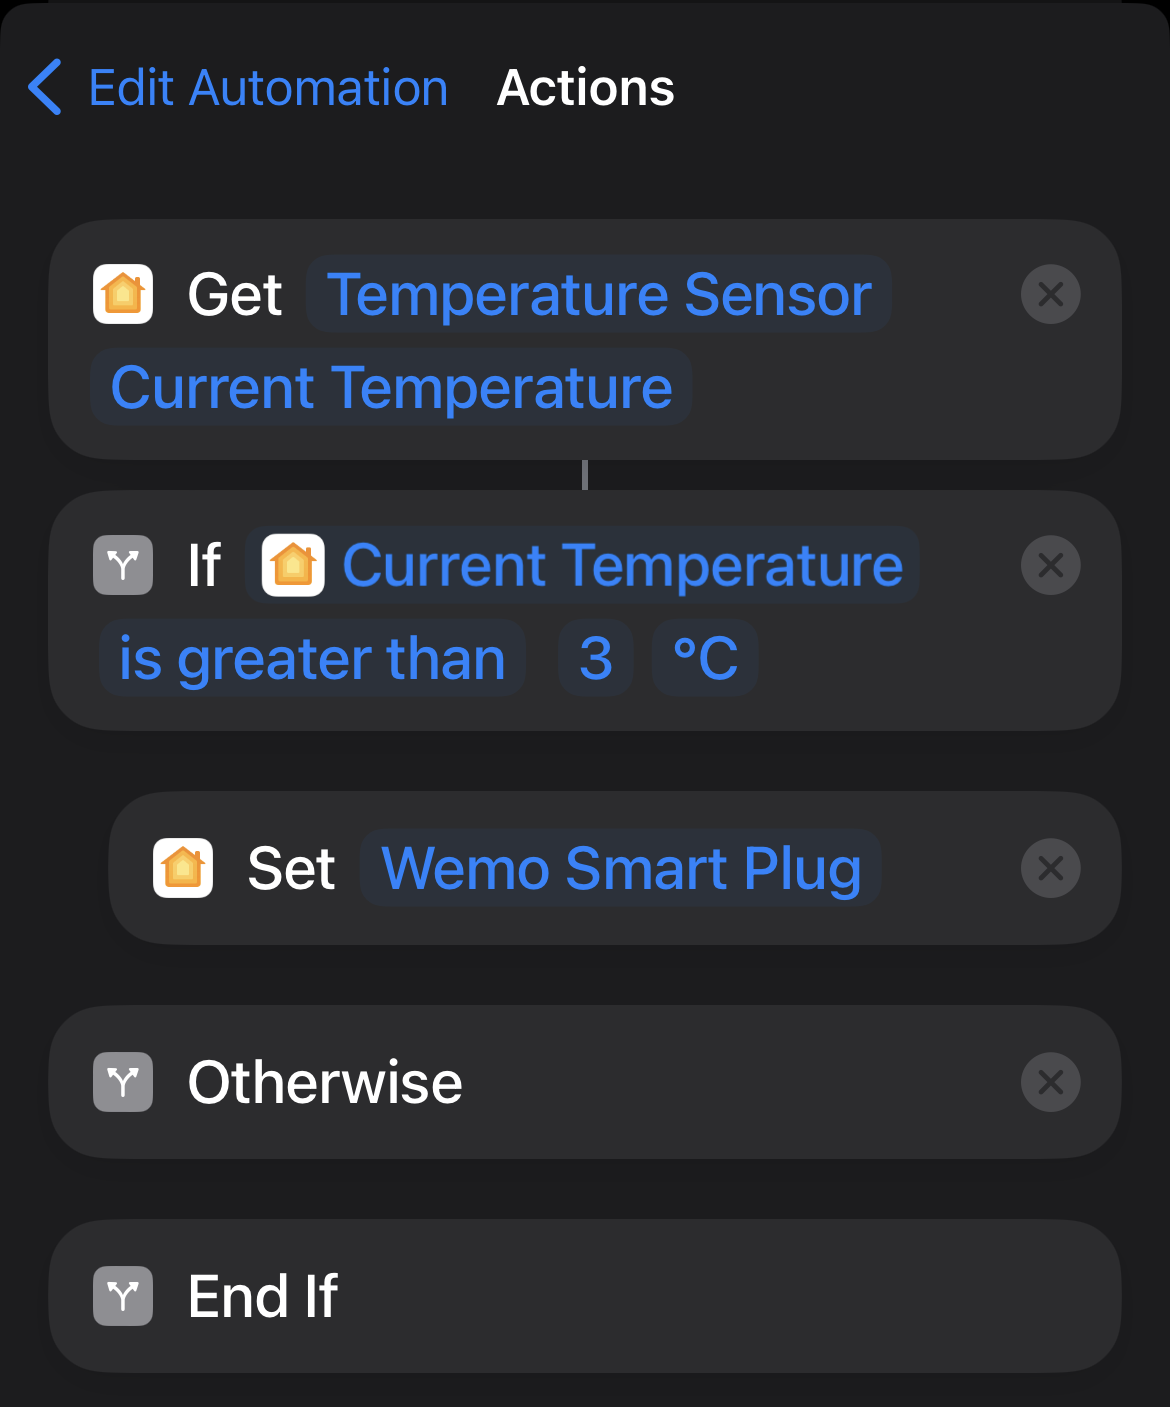Tap the branch icon beside End If
This screenshot has width=1170, height=1407.
click(123, 1296)
